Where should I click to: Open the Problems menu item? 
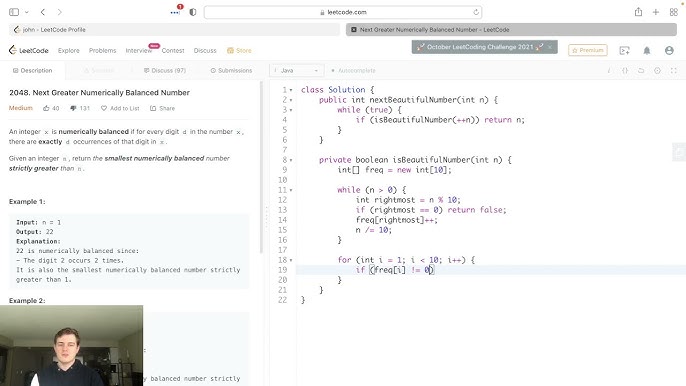click(x=102, y=50)
